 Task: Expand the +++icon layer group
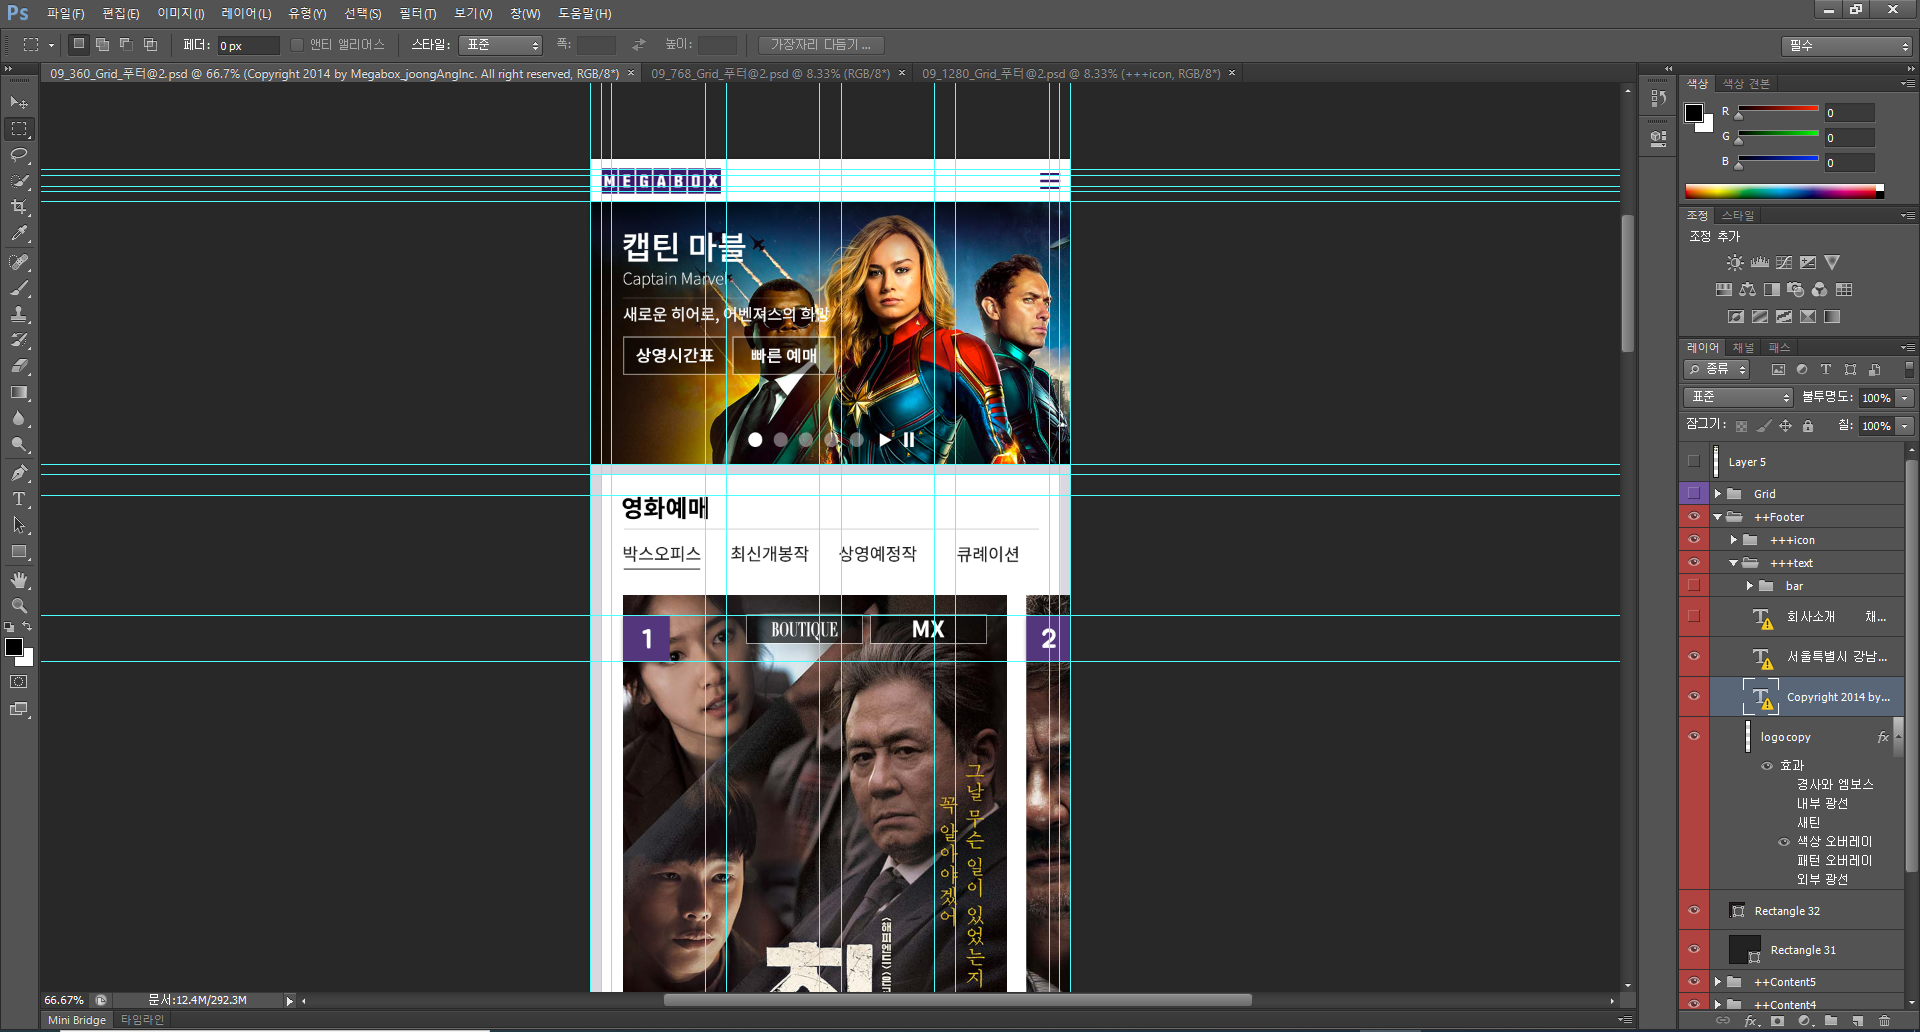tap(1734, 540)
